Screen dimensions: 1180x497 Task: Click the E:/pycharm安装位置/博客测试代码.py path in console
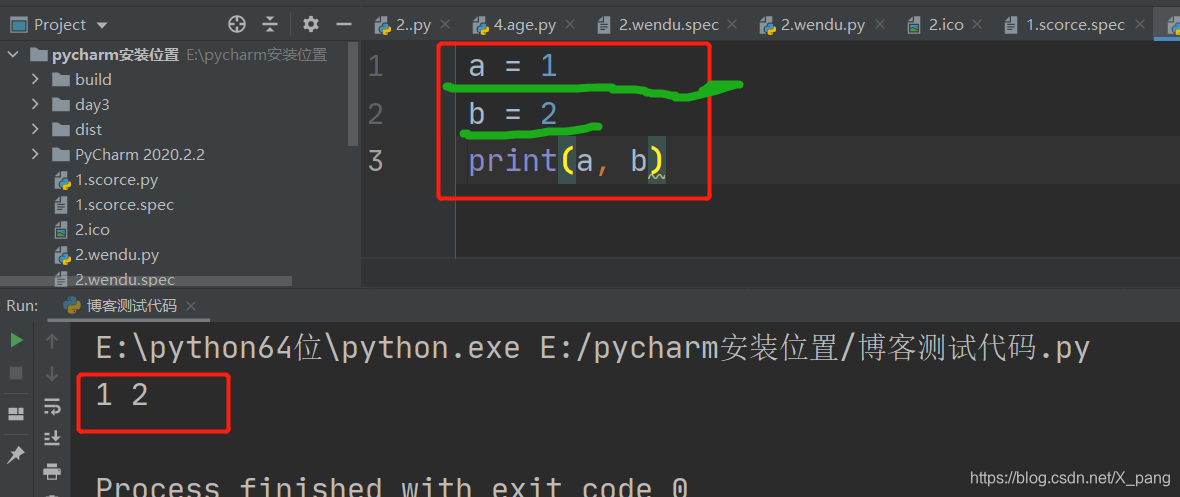[815, 349]
